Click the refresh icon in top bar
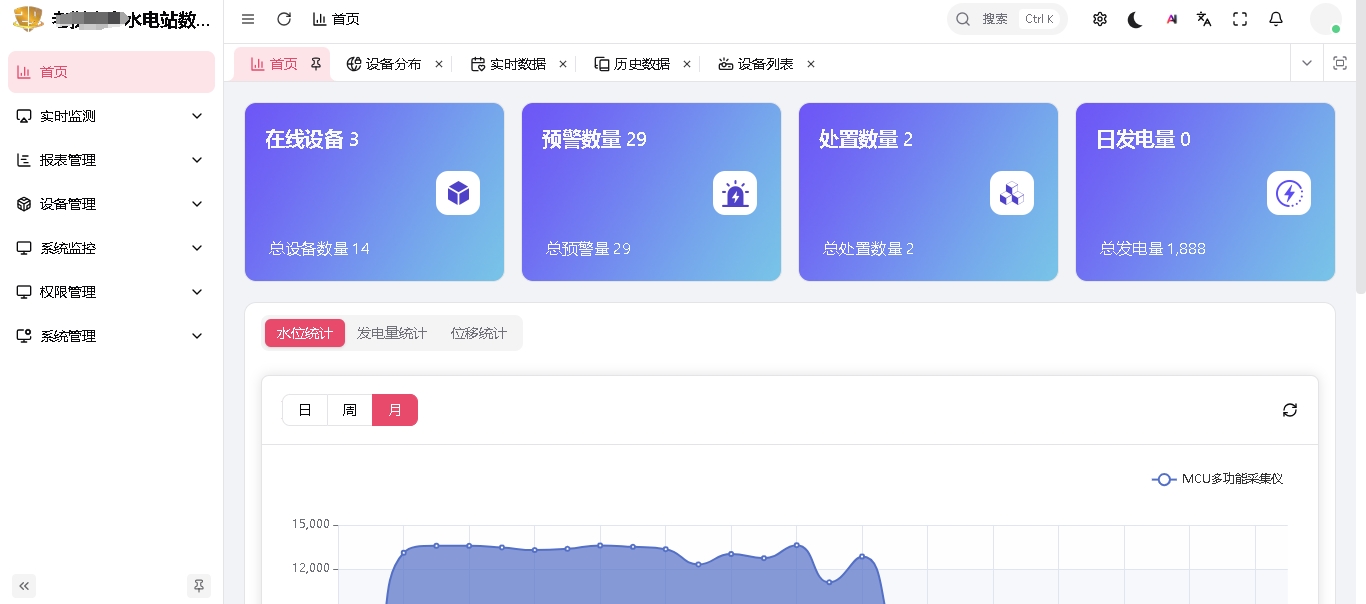This screenshot has height=604, width=1366. pos(284,19)
